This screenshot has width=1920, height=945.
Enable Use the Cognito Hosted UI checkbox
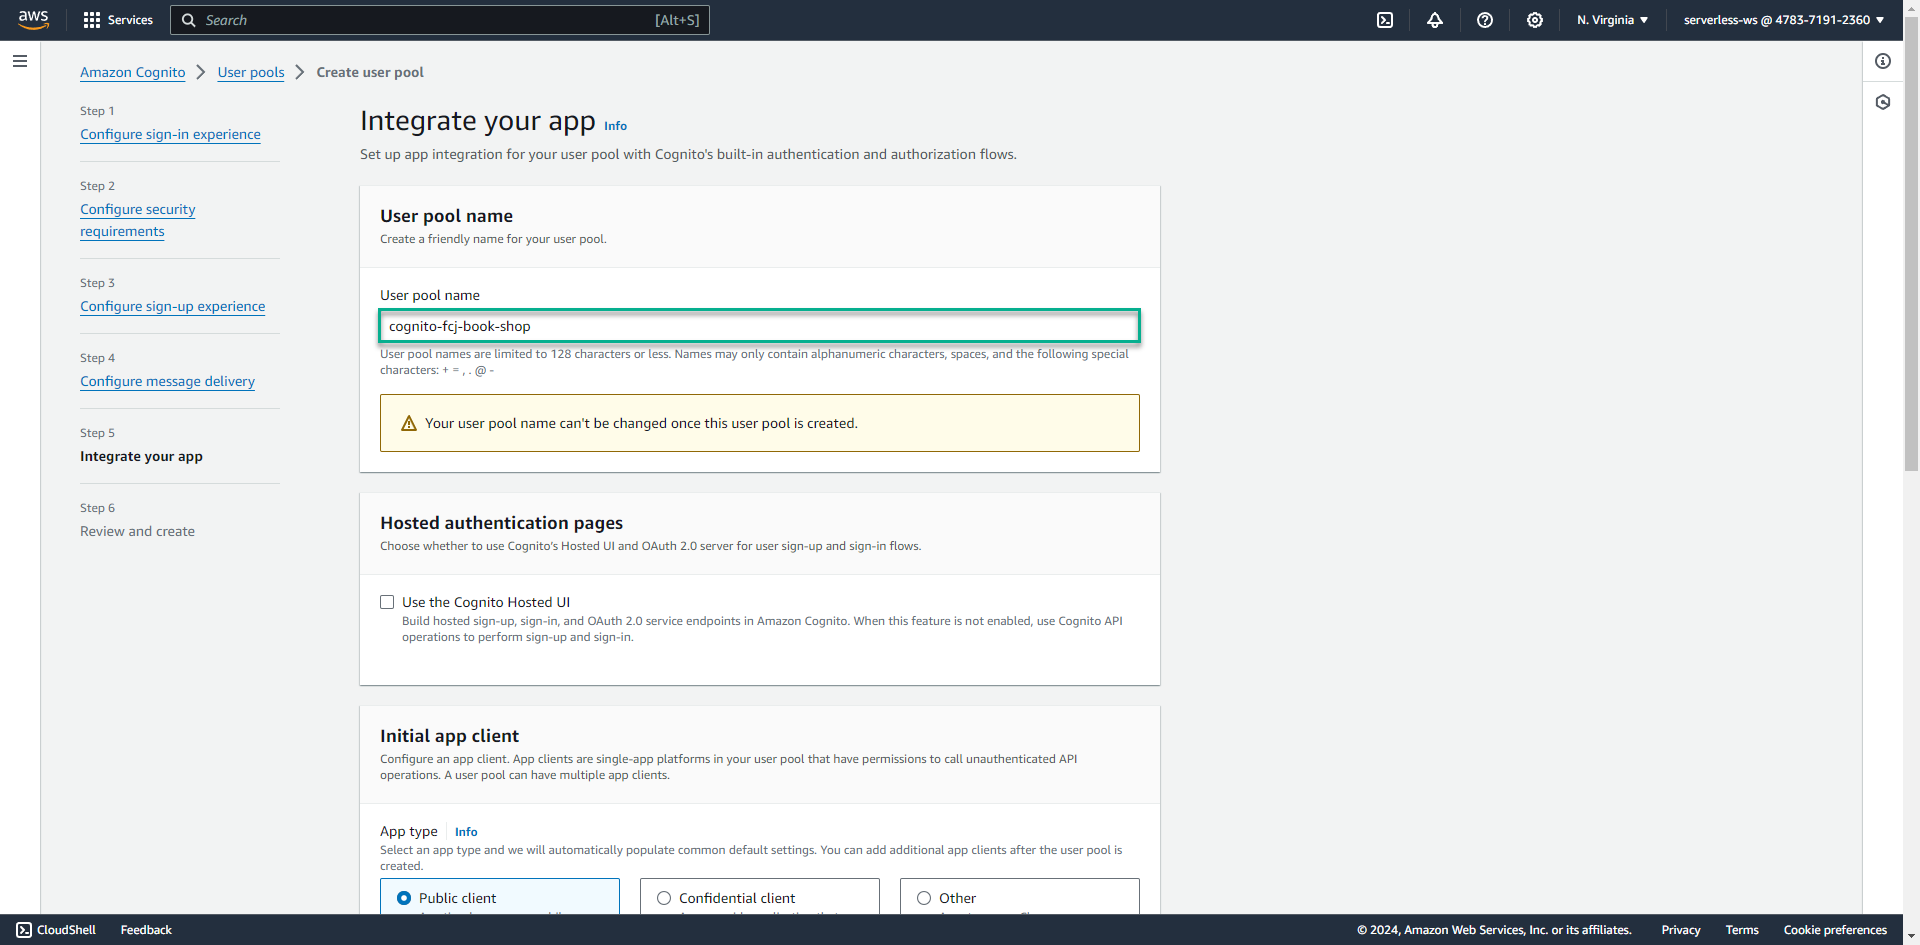click(x=387, y=602)
